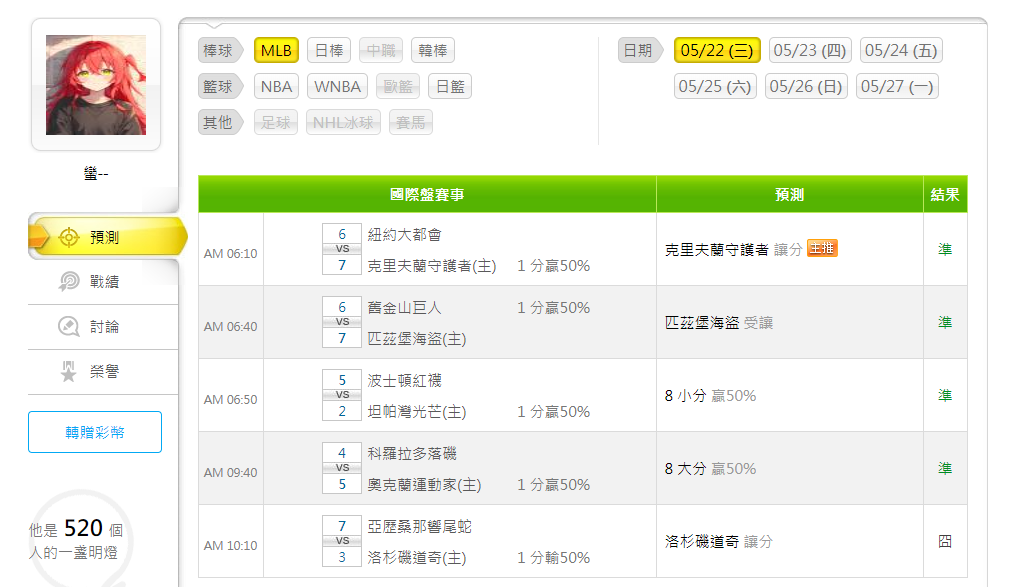Click team name 洛杉磯道奇(主)
Image resolution: width=1010 pixels, height=587 pixels.
tap(417, 557)
